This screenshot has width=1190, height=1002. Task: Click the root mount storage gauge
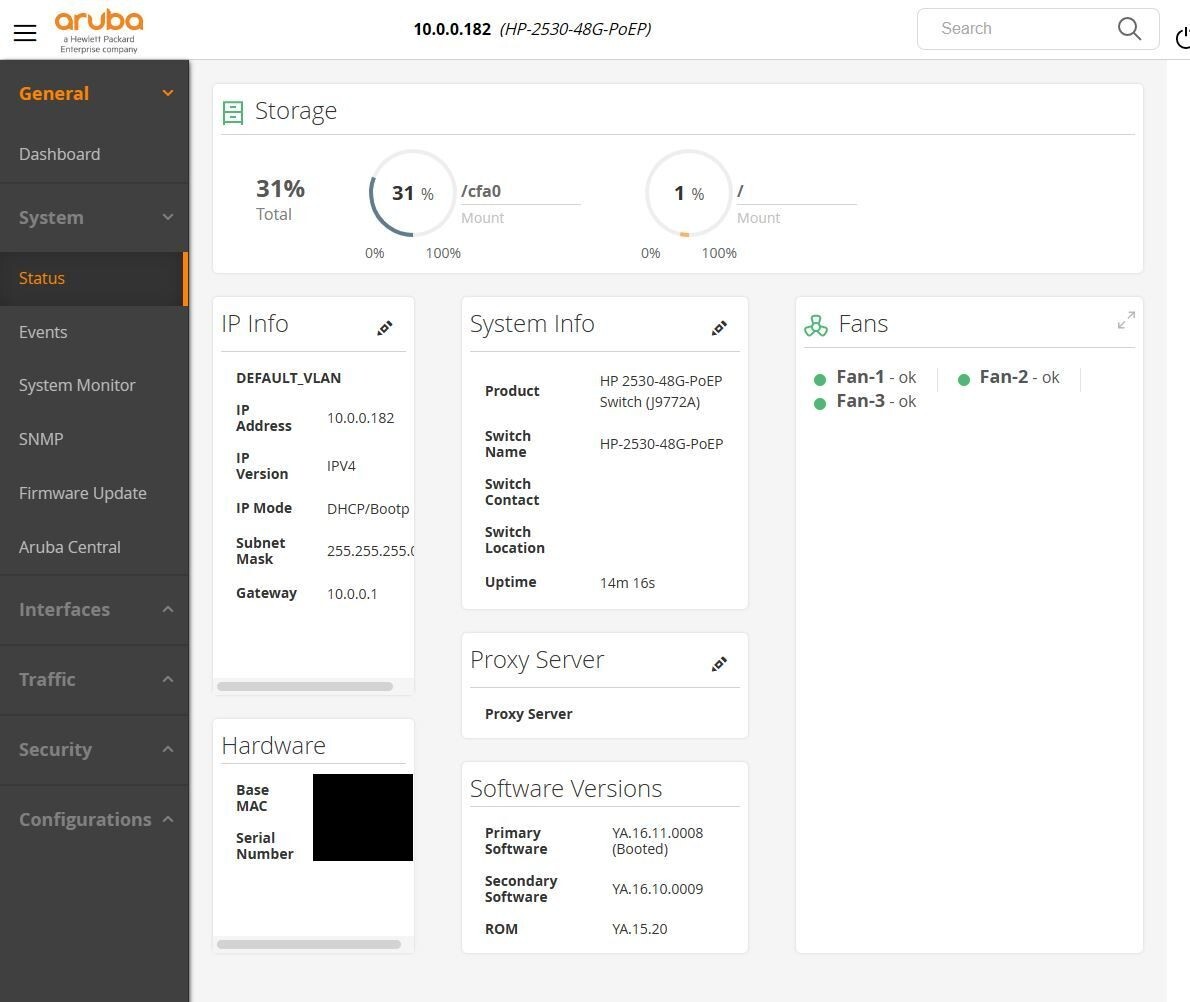(x=688, y=194)
